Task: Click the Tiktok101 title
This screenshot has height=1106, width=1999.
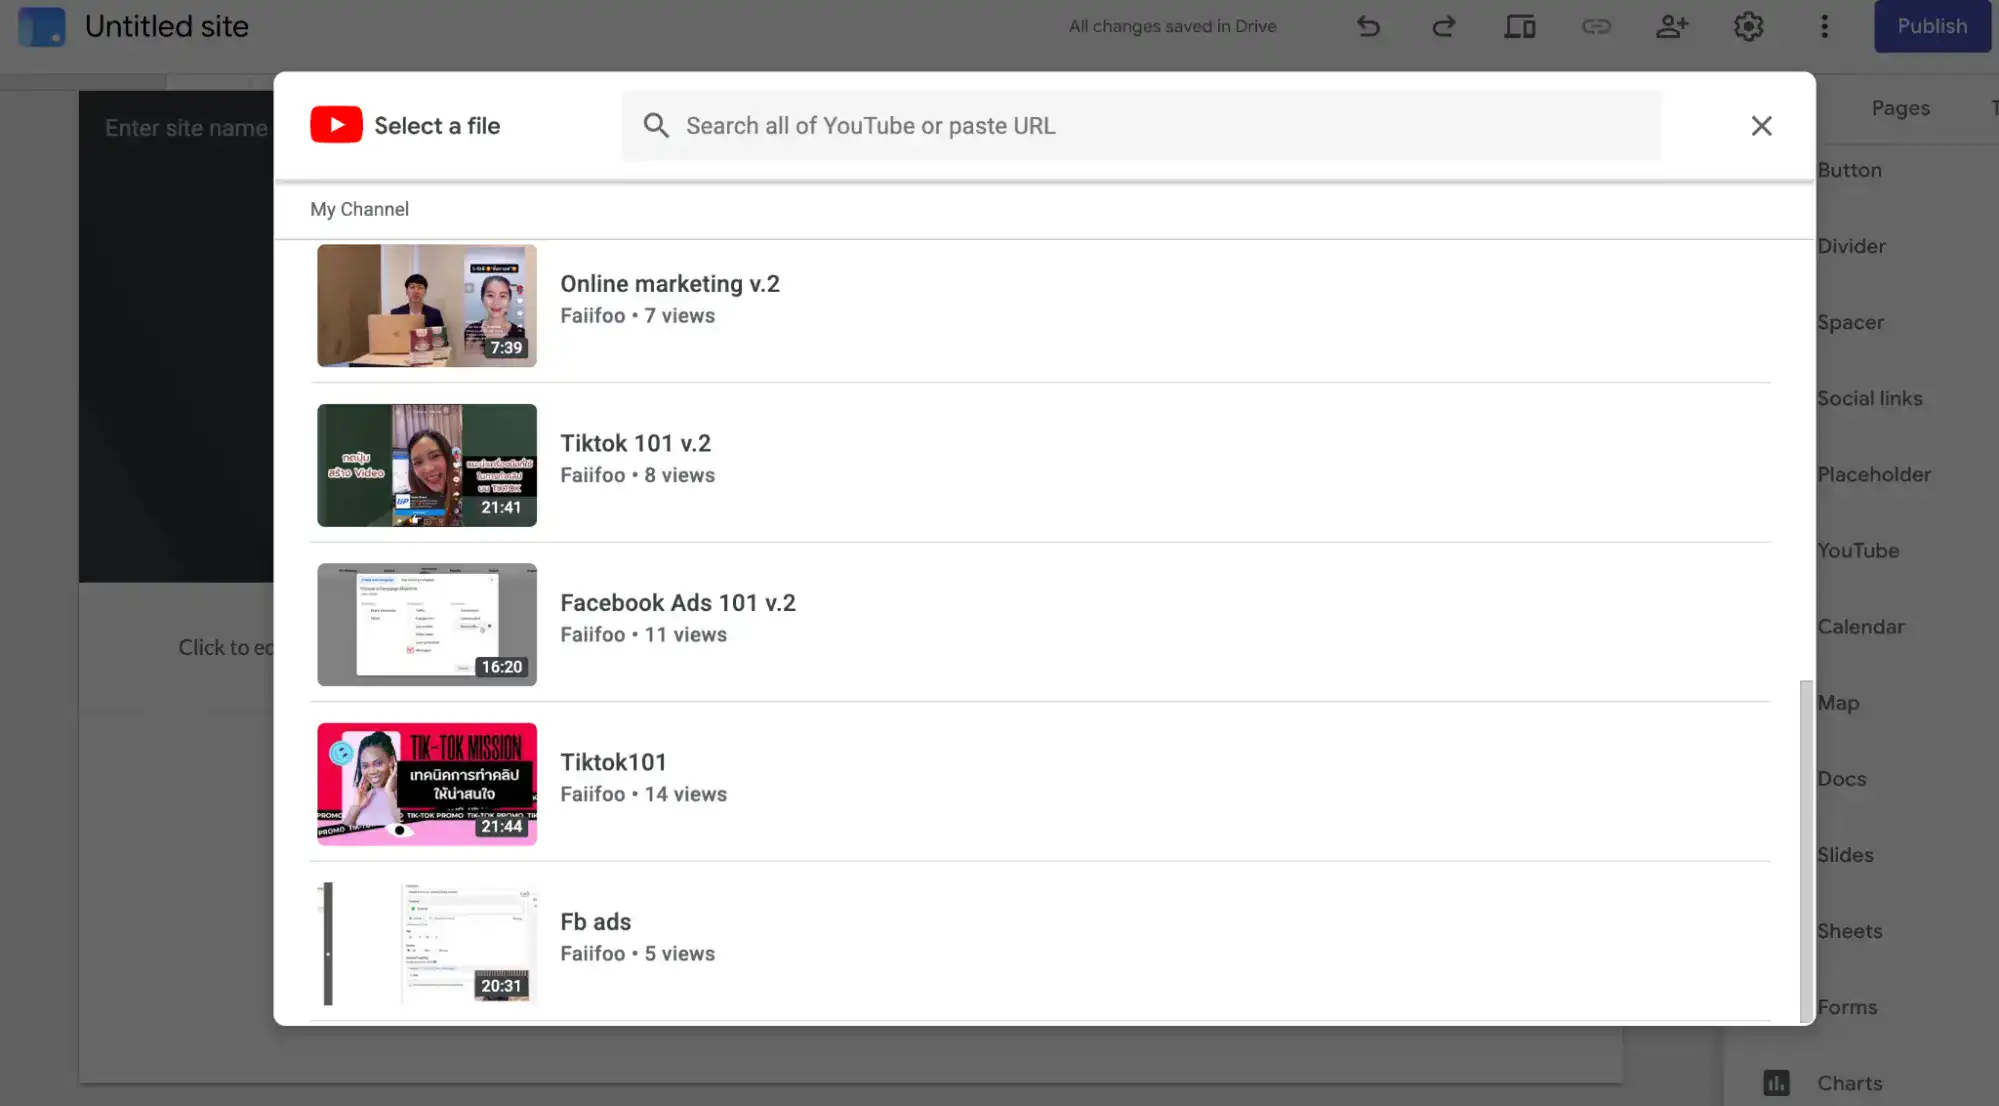Action: click(613, 762)
